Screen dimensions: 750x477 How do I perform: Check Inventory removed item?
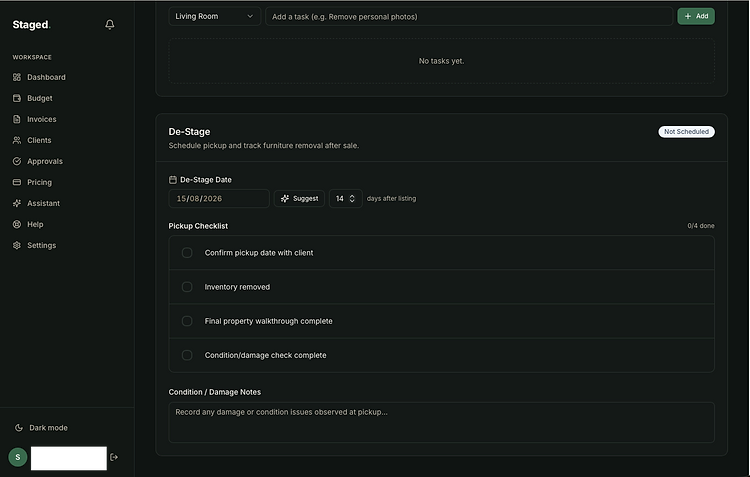click(187, 287)
